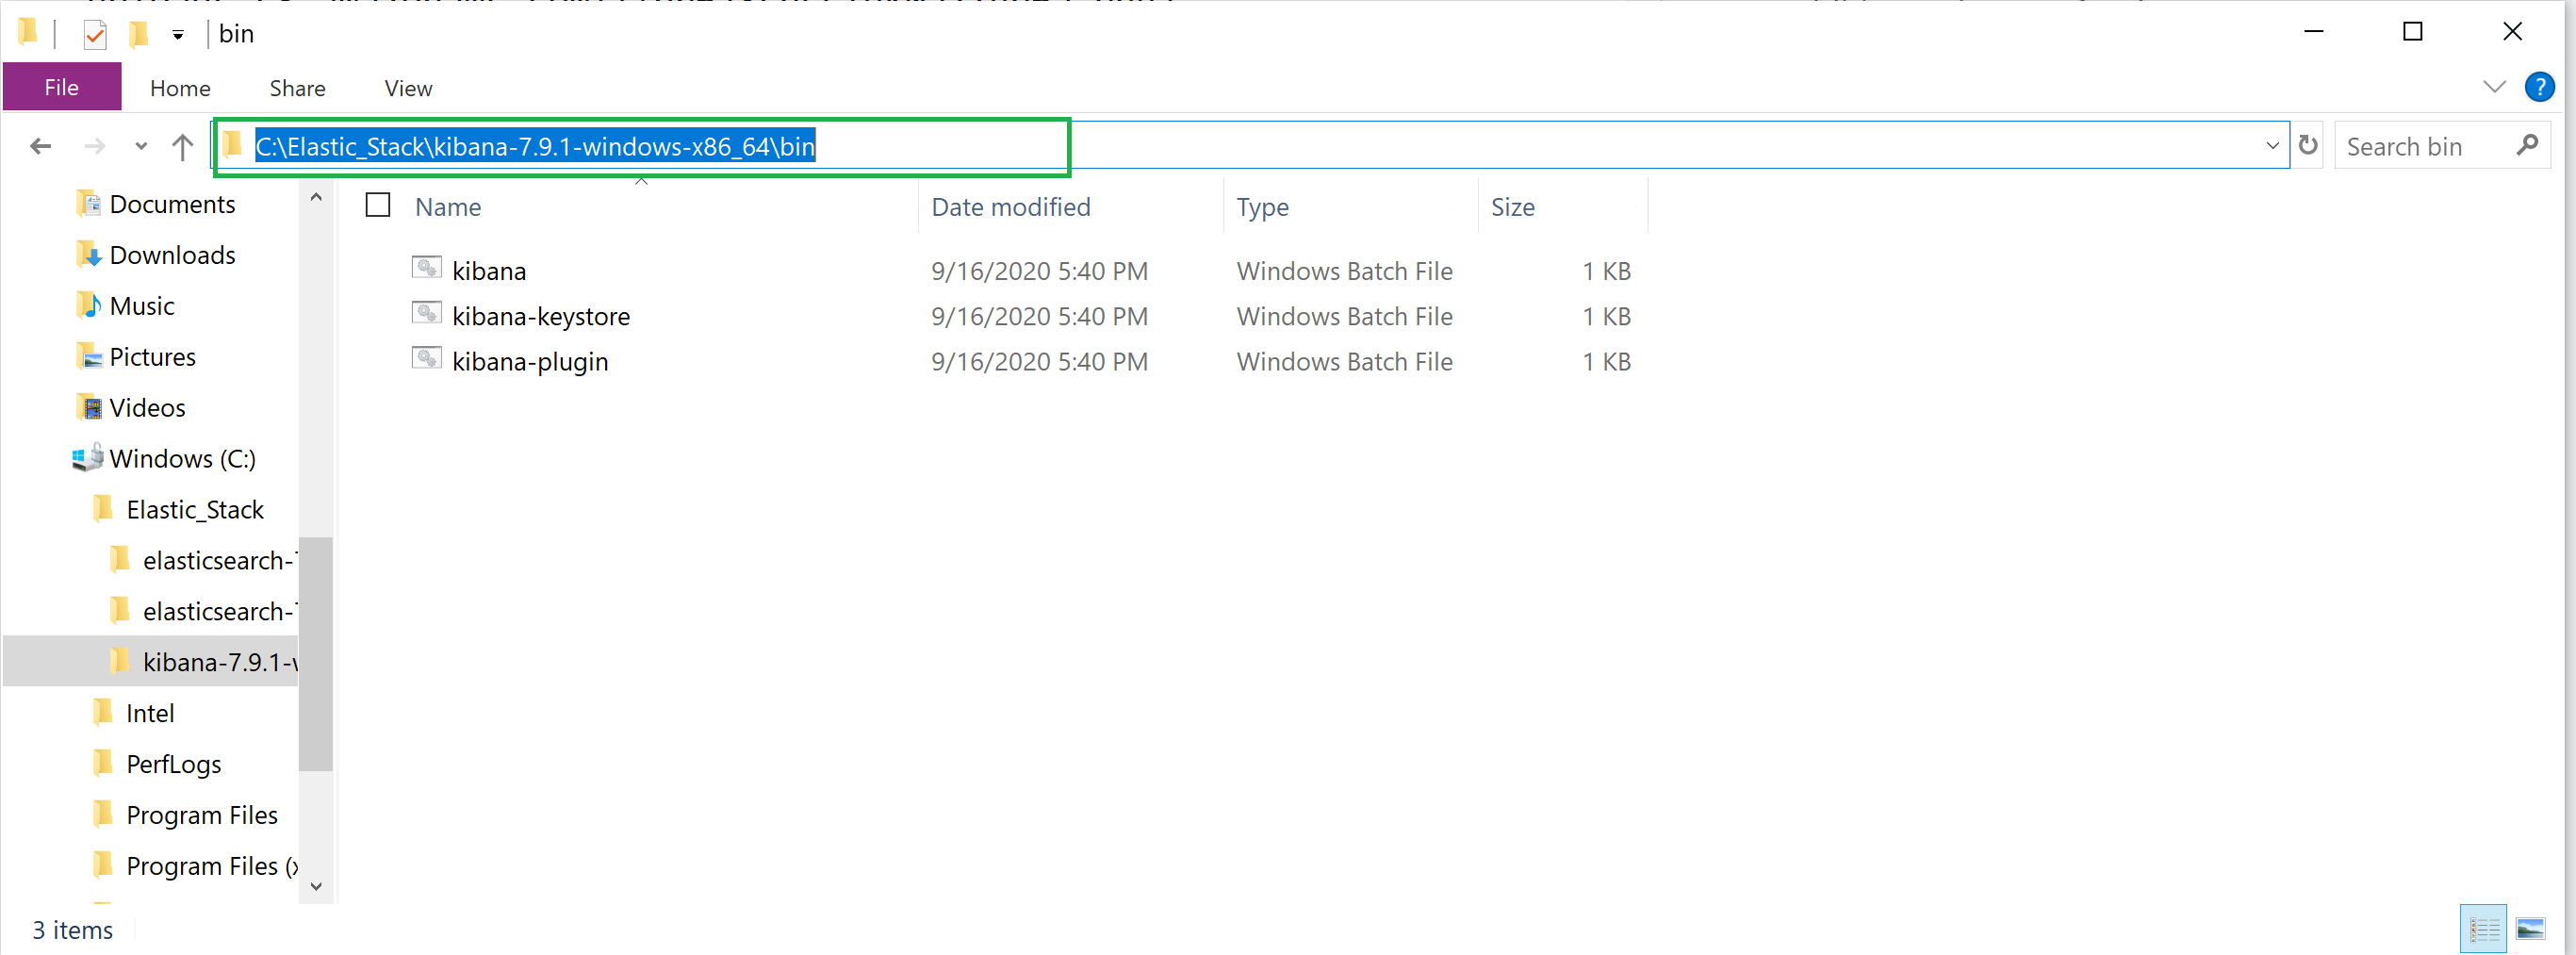Switch to details view icon
This screenshot has height=955, width=2576.
tap(2483, 929)
